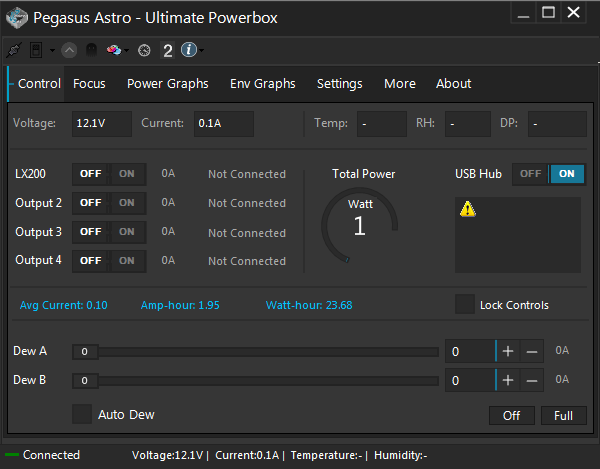Open the About tab

(453, 83)
